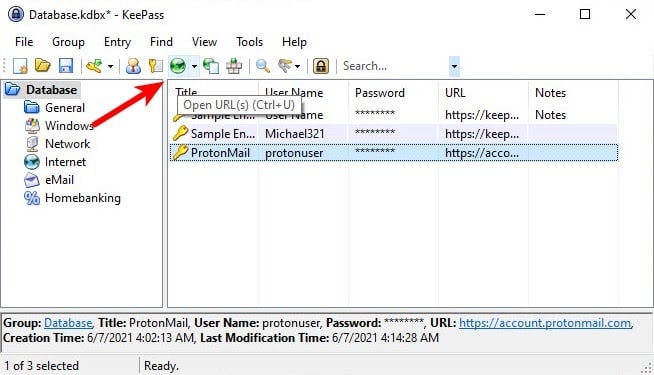Save the database with floppy icon
Viewport: 654px width, 375px height.
[x=66, y=66]
